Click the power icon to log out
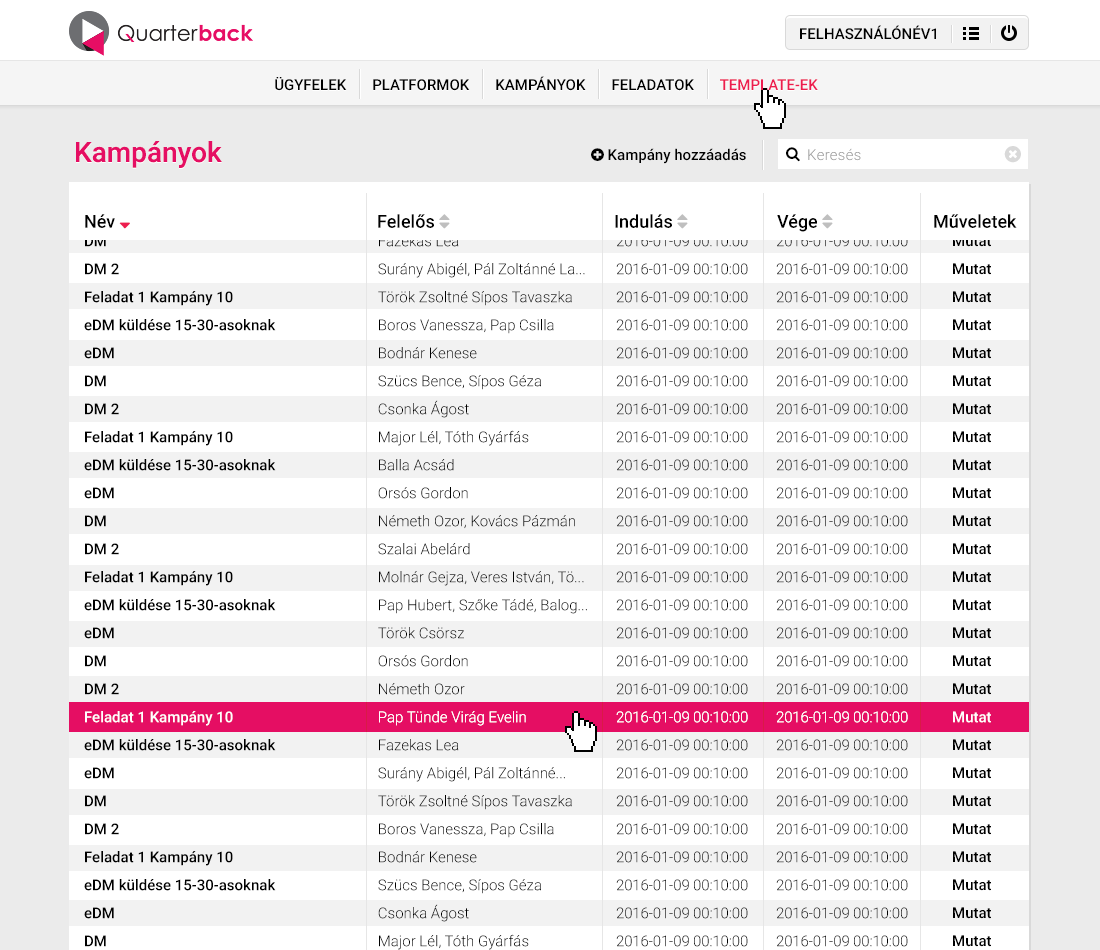The height and width of the screenshot is (950, 1100). (1009, 33)
